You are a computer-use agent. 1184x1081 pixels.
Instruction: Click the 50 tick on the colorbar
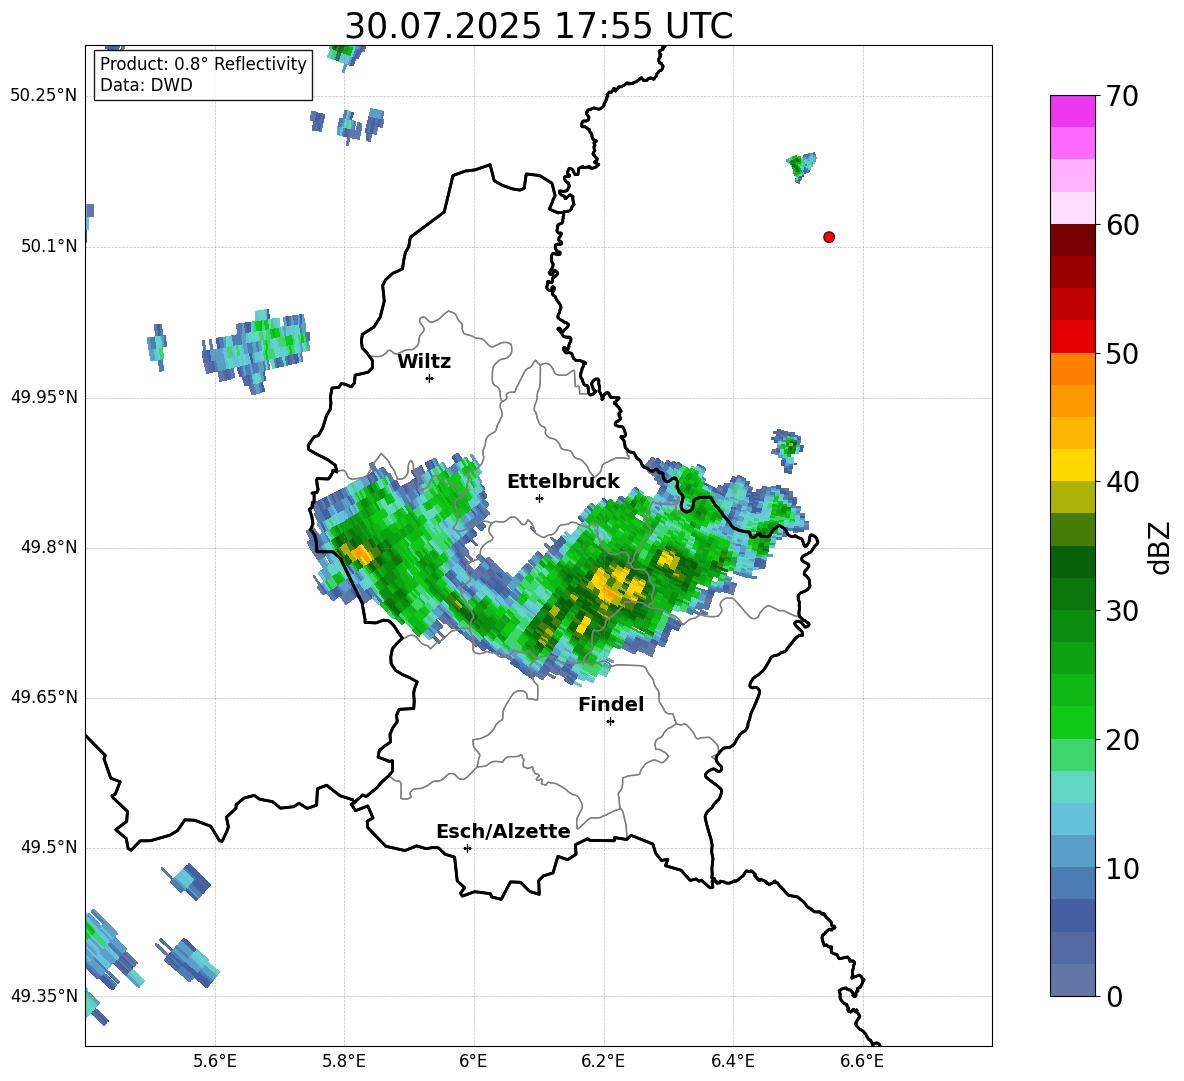1121,353
